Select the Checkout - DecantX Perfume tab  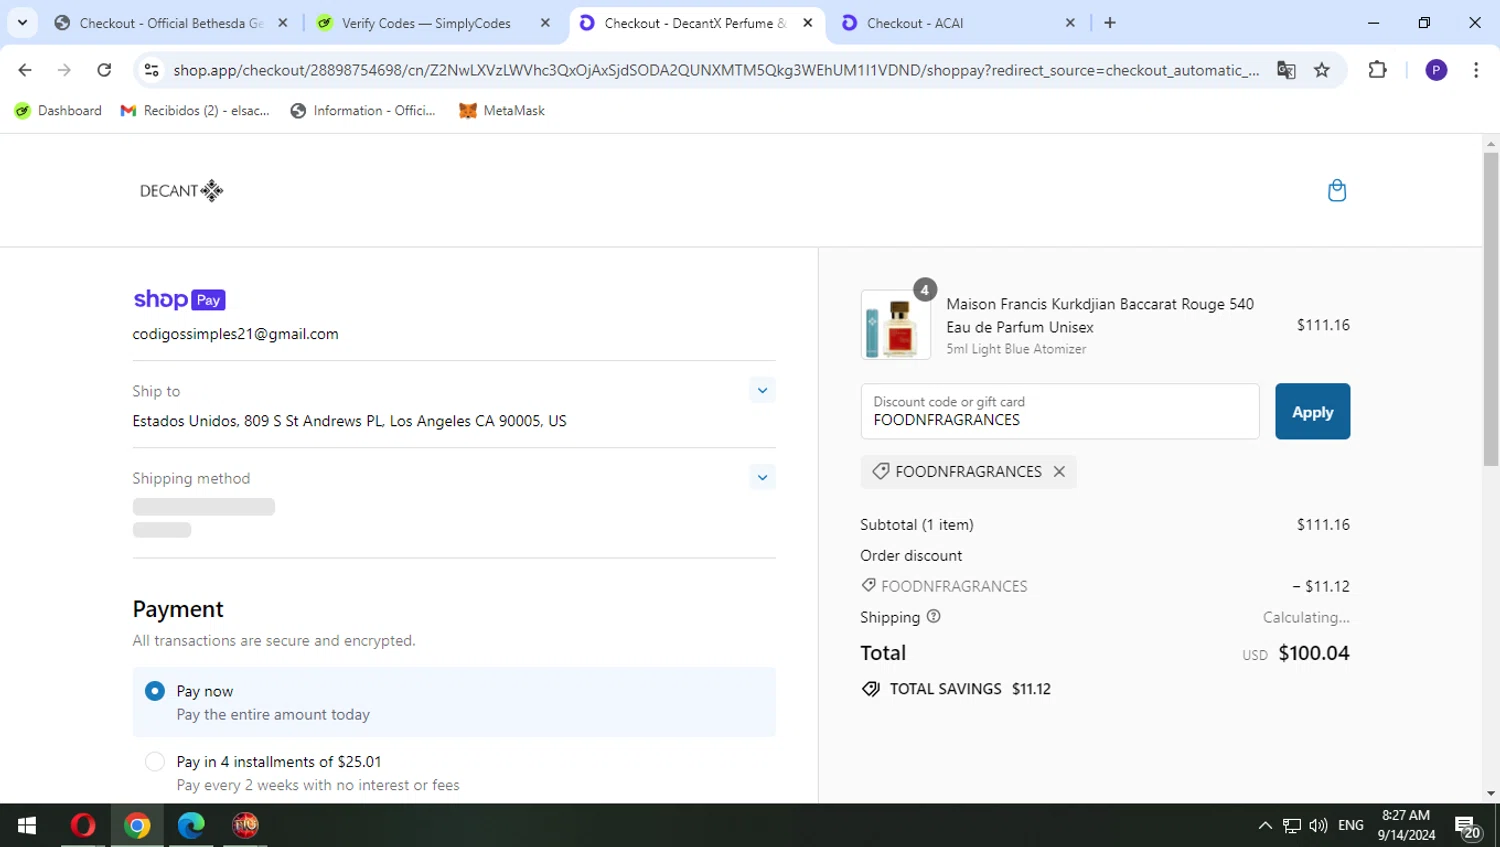[697, 23]
